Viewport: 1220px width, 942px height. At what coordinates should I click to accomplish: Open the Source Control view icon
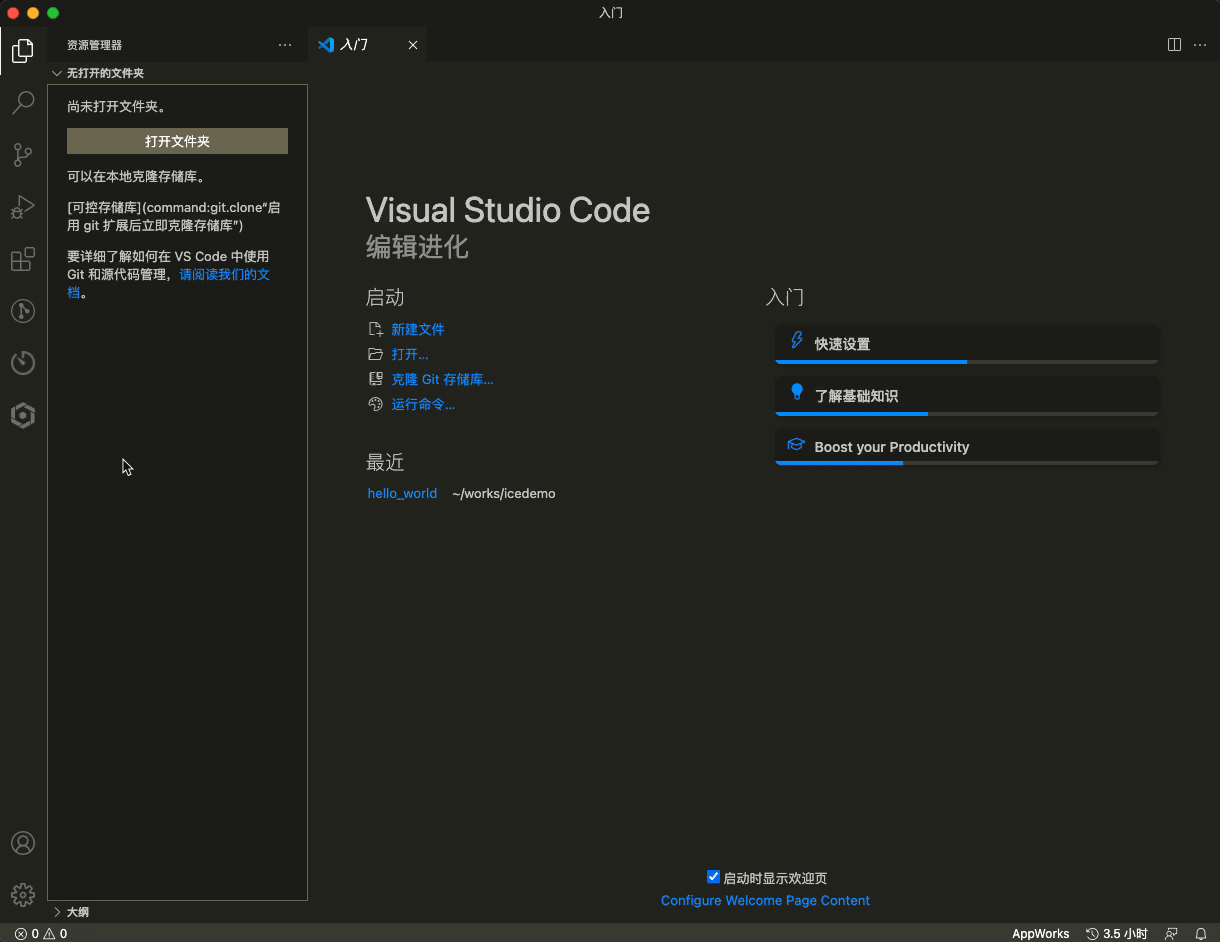tap(23, 155)
